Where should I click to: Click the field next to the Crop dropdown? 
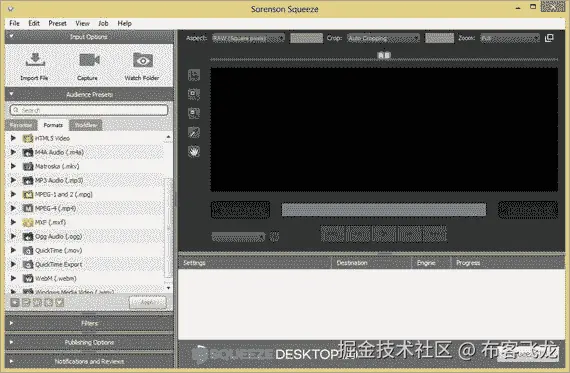click(x=439, y=38)
